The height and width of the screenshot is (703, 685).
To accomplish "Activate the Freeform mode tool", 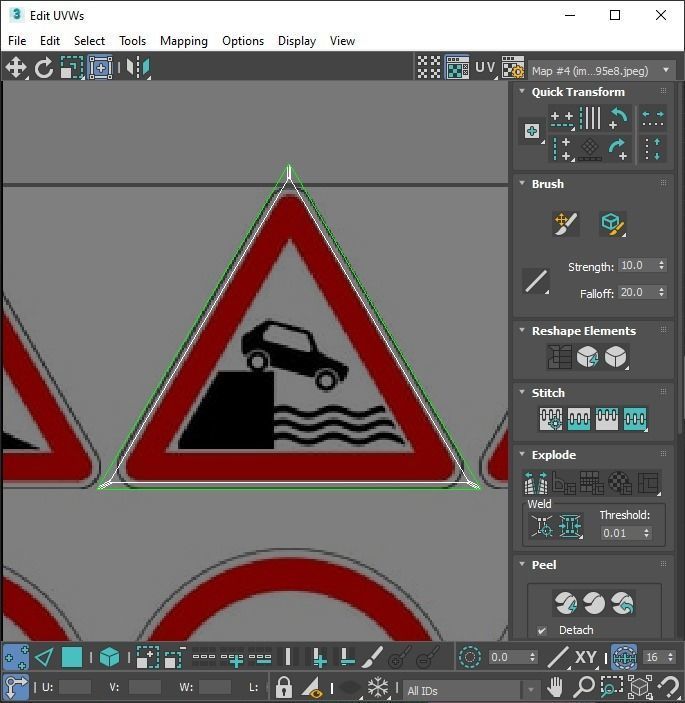I will click(100, 68).
